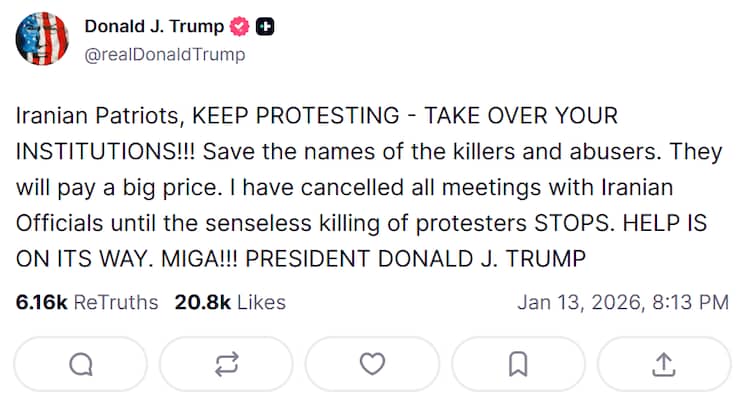View the 6.16k ReTruths list
750x404 pixels.
[x=87, y=302]
